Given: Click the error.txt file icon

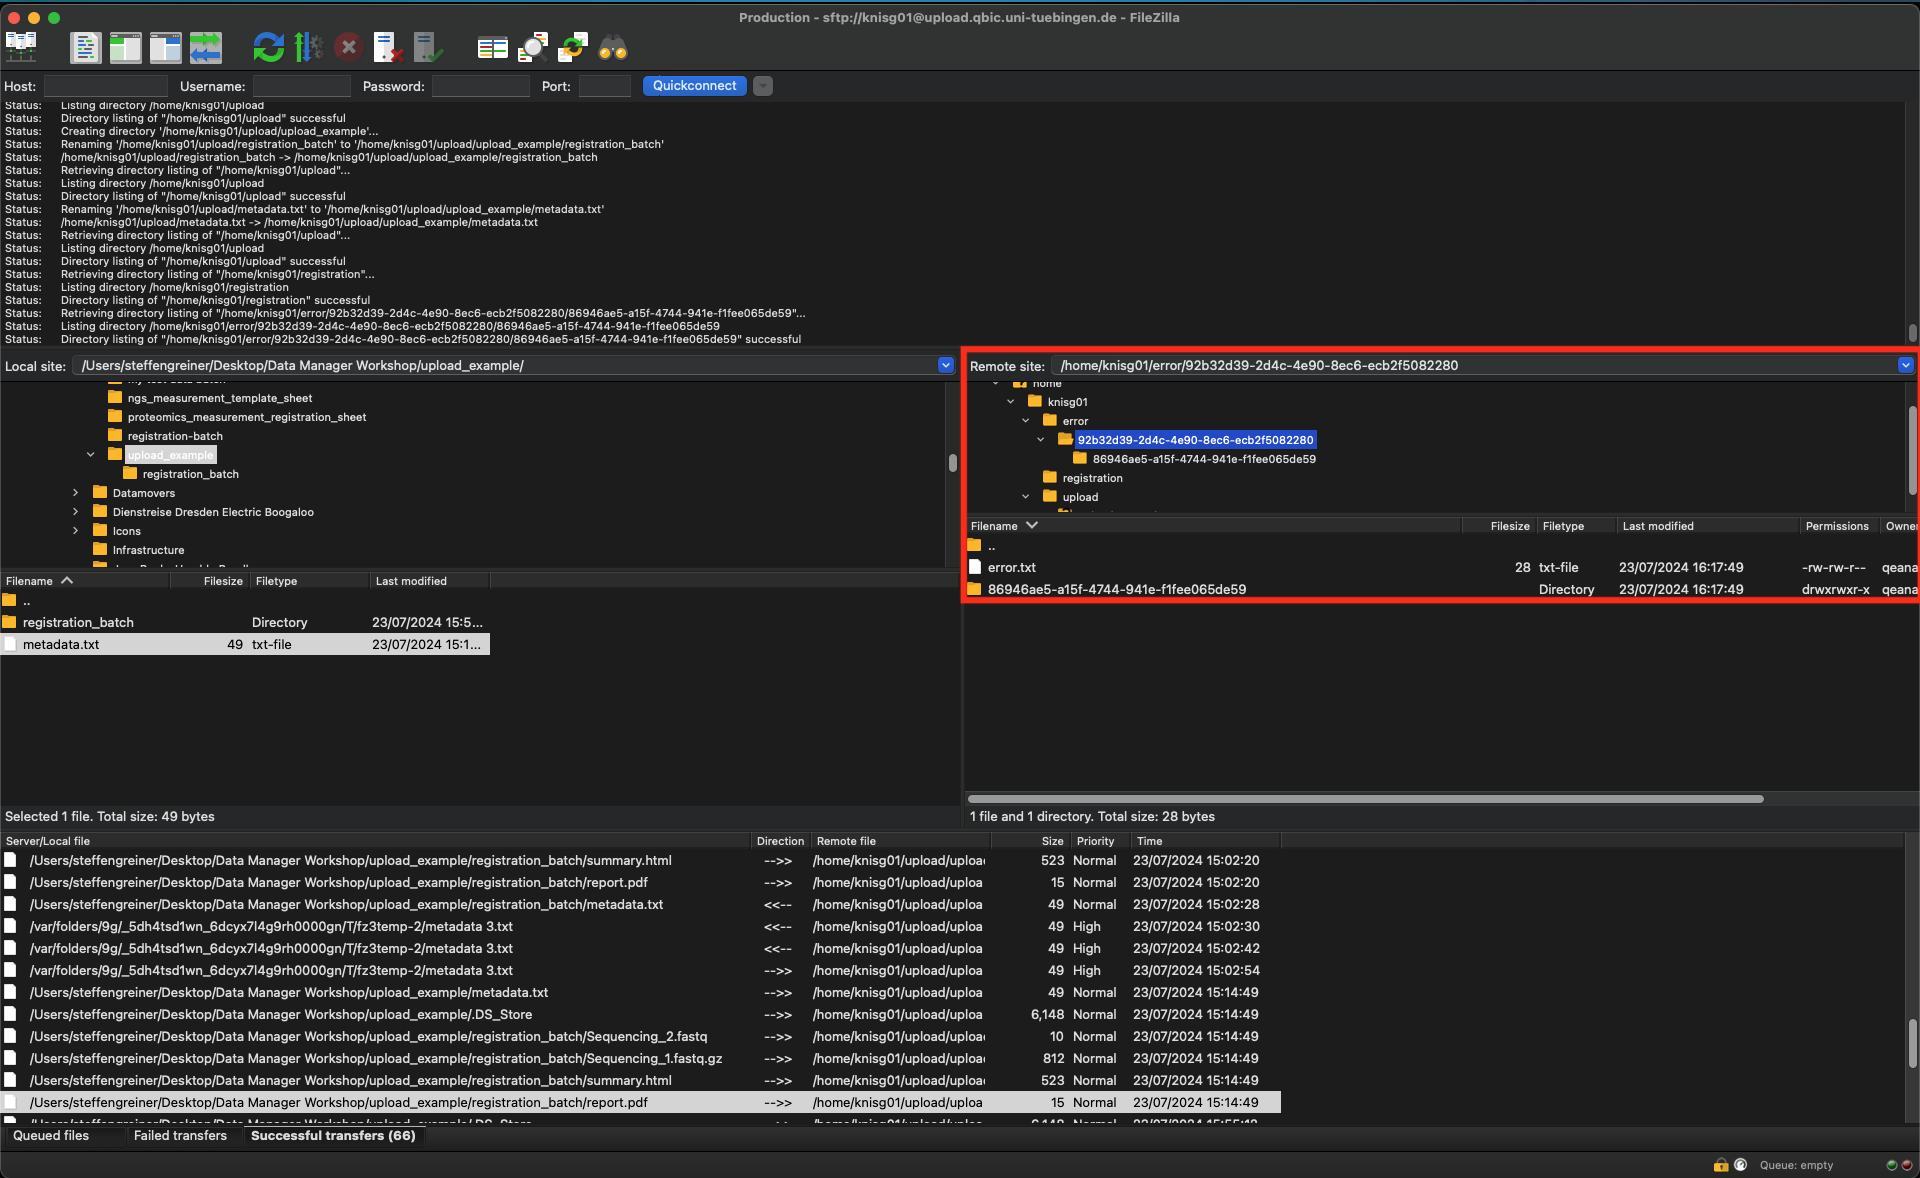Looking at the screenshot, I should (x=975, y=567).
